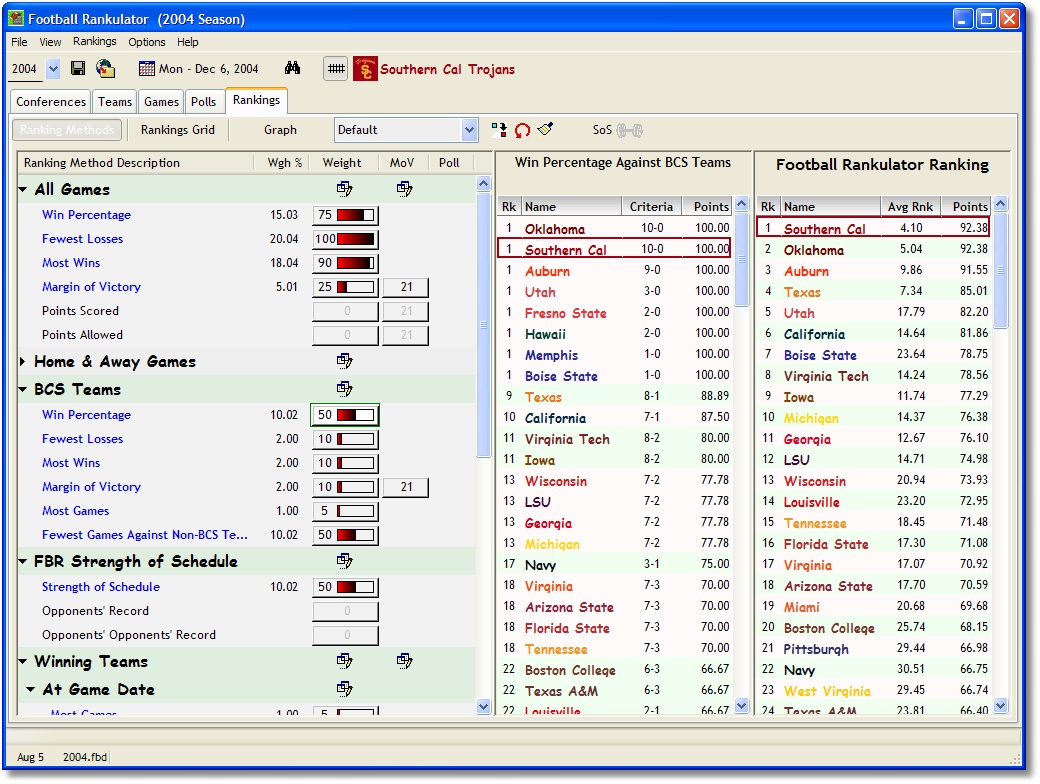Viewport: 1040px width, 784px height.
Task: Click the Opponents' Record weight field
Action: pyautogui.click(x=346, y=611)
